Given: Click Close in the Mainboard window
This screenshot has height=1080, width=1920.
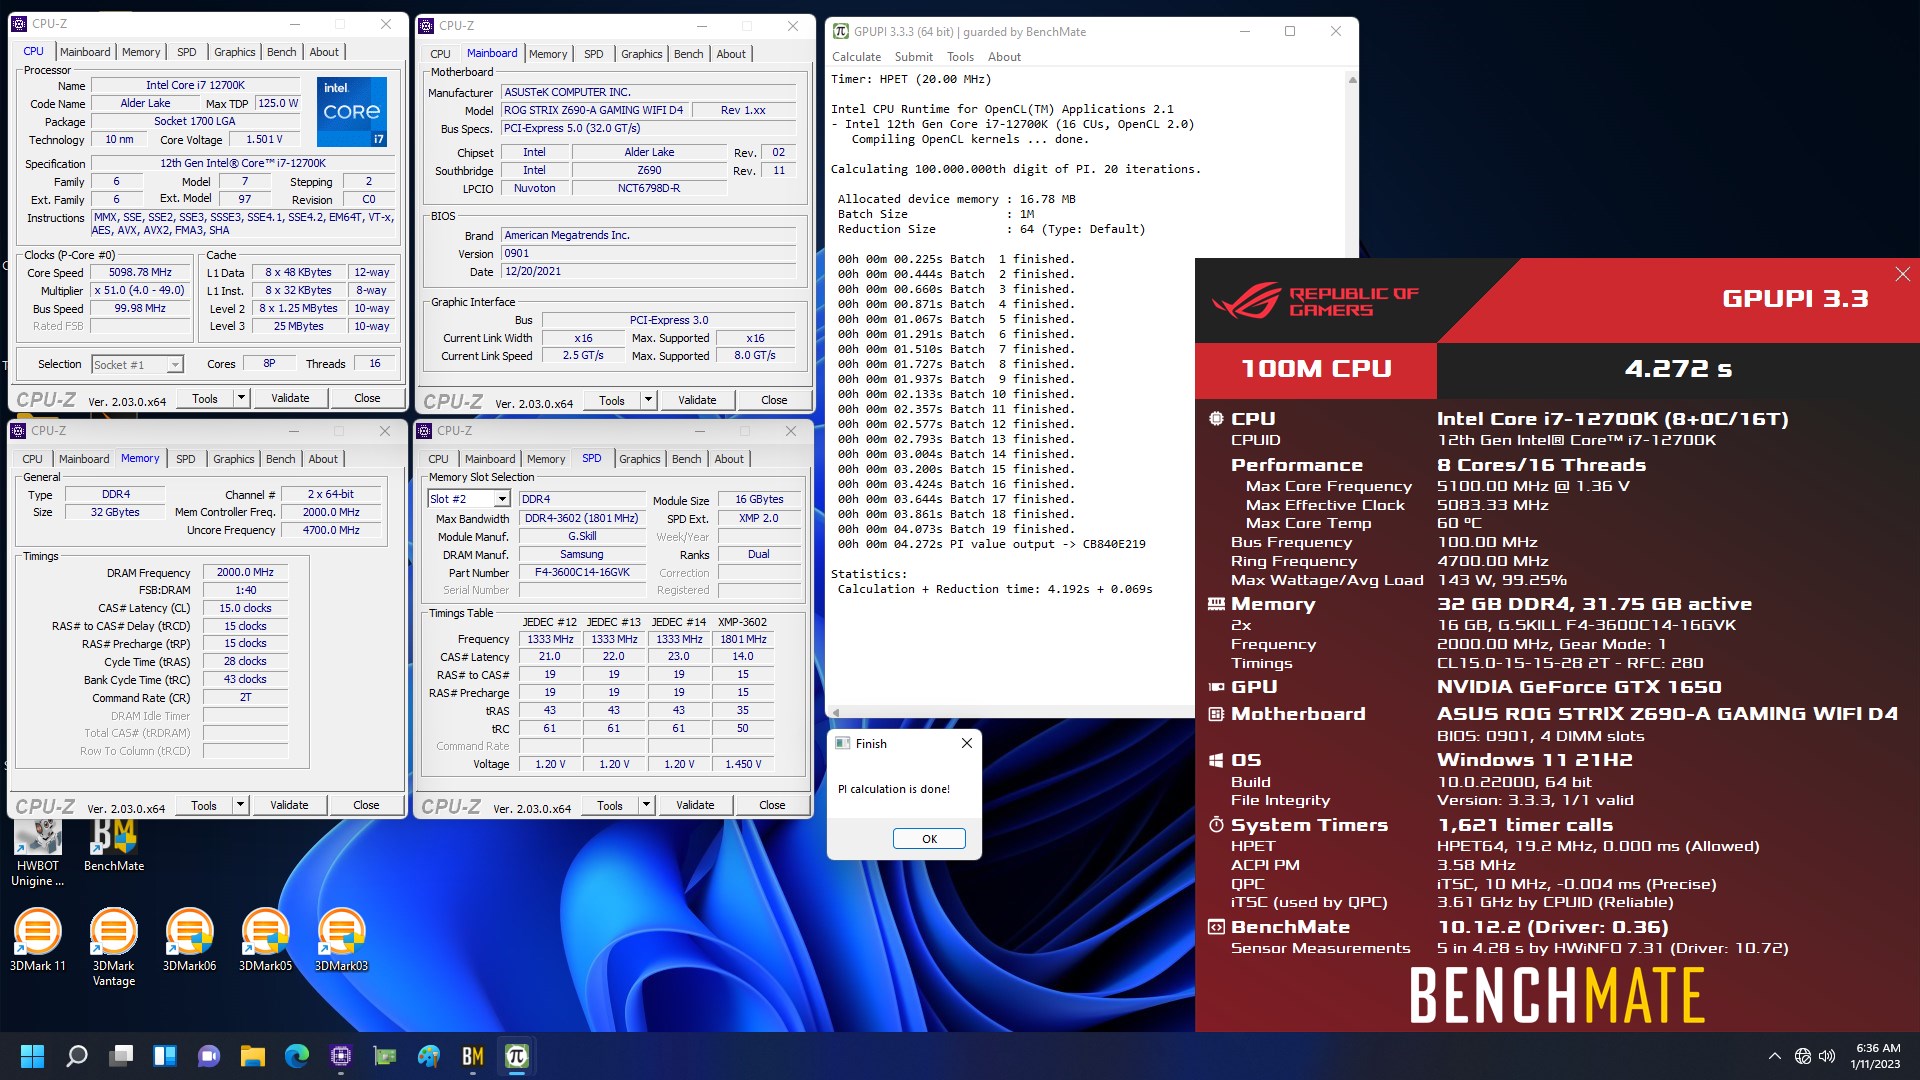Looking at the screenshot, I should (774, 400).
